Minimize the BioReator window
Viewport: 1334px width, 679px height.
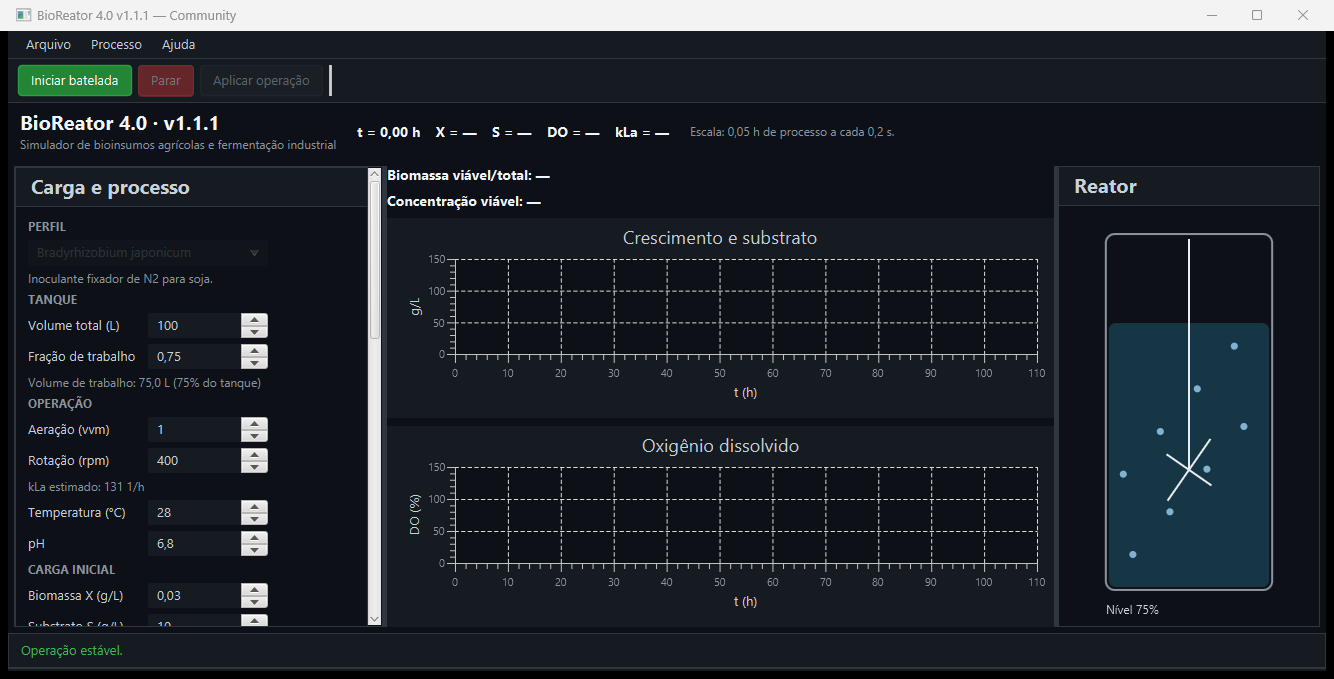pos(1212,15)
